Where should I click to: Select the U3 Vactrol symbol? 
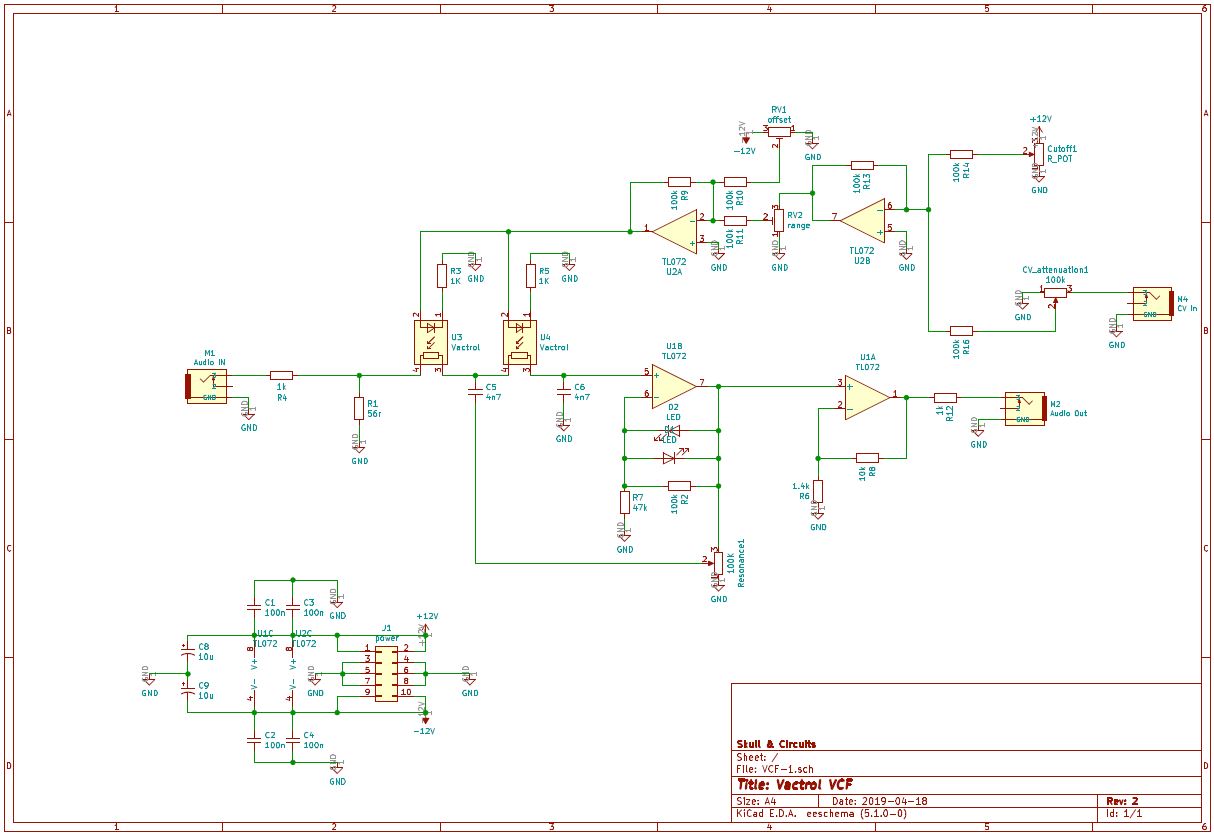point(431,342)
